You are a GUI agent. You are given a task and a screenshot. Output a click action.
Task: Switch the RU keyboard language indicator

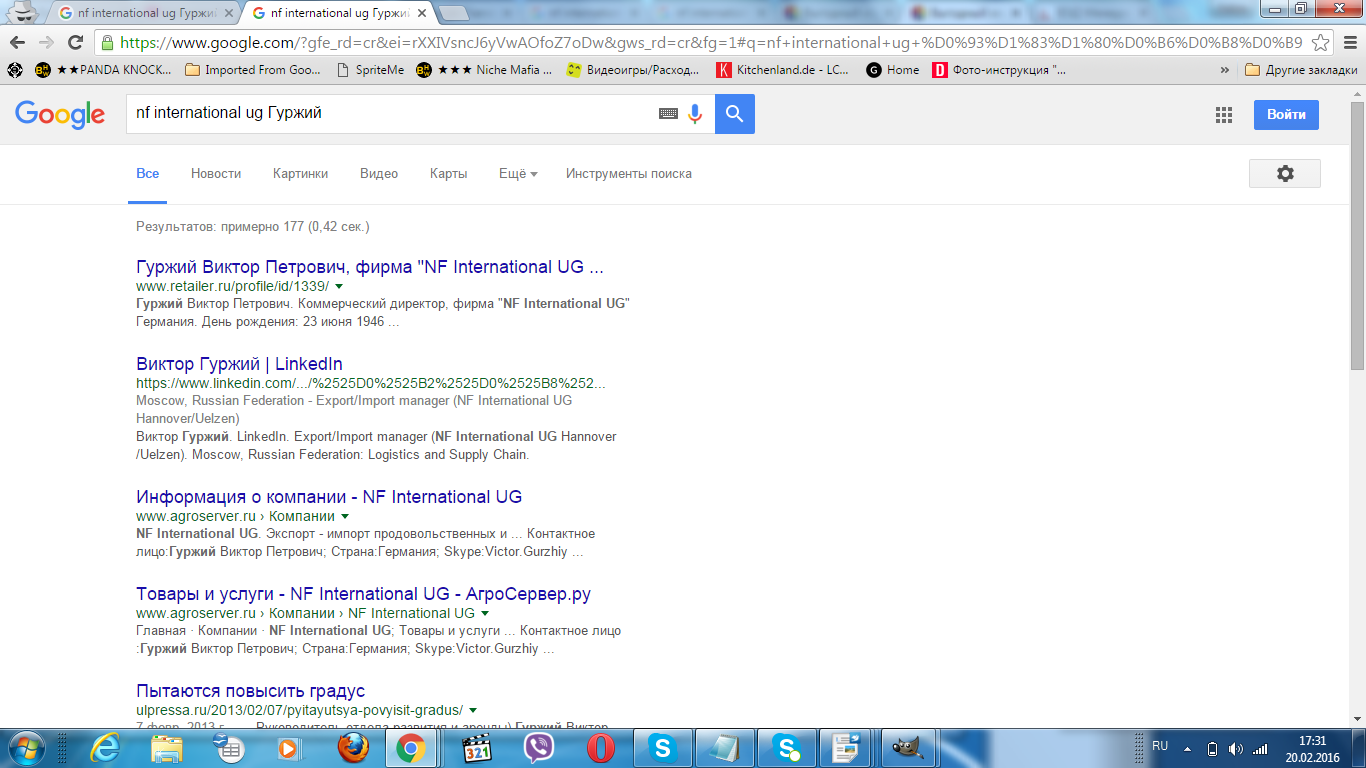[x=1160, y=746]
